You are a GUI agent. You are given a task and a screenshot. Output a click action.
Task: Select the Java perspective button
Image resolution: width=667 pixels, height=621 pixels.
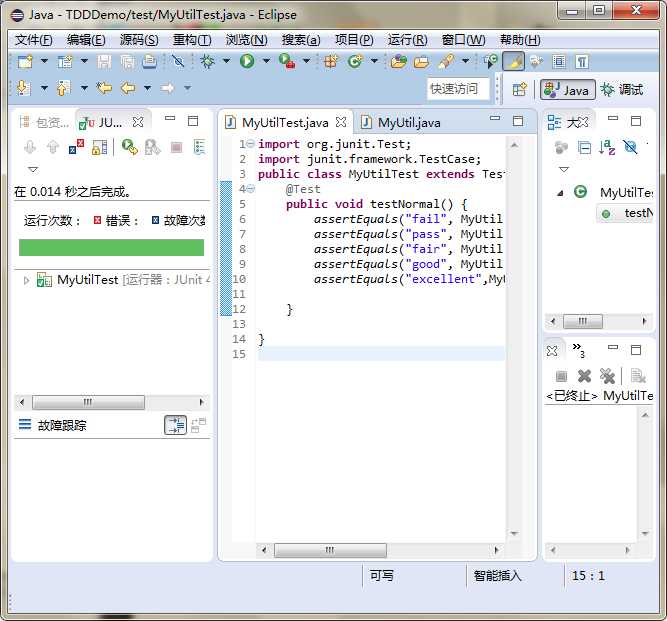click(x=566, y=89)
